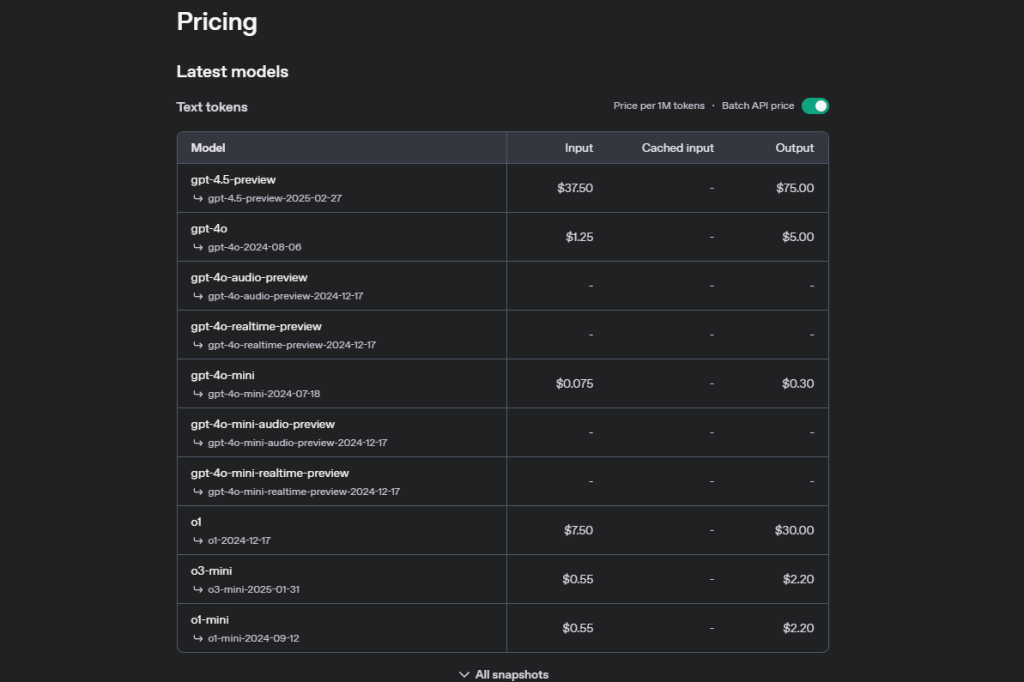
Task: Click the Output column header
Action: coord(794,147)
